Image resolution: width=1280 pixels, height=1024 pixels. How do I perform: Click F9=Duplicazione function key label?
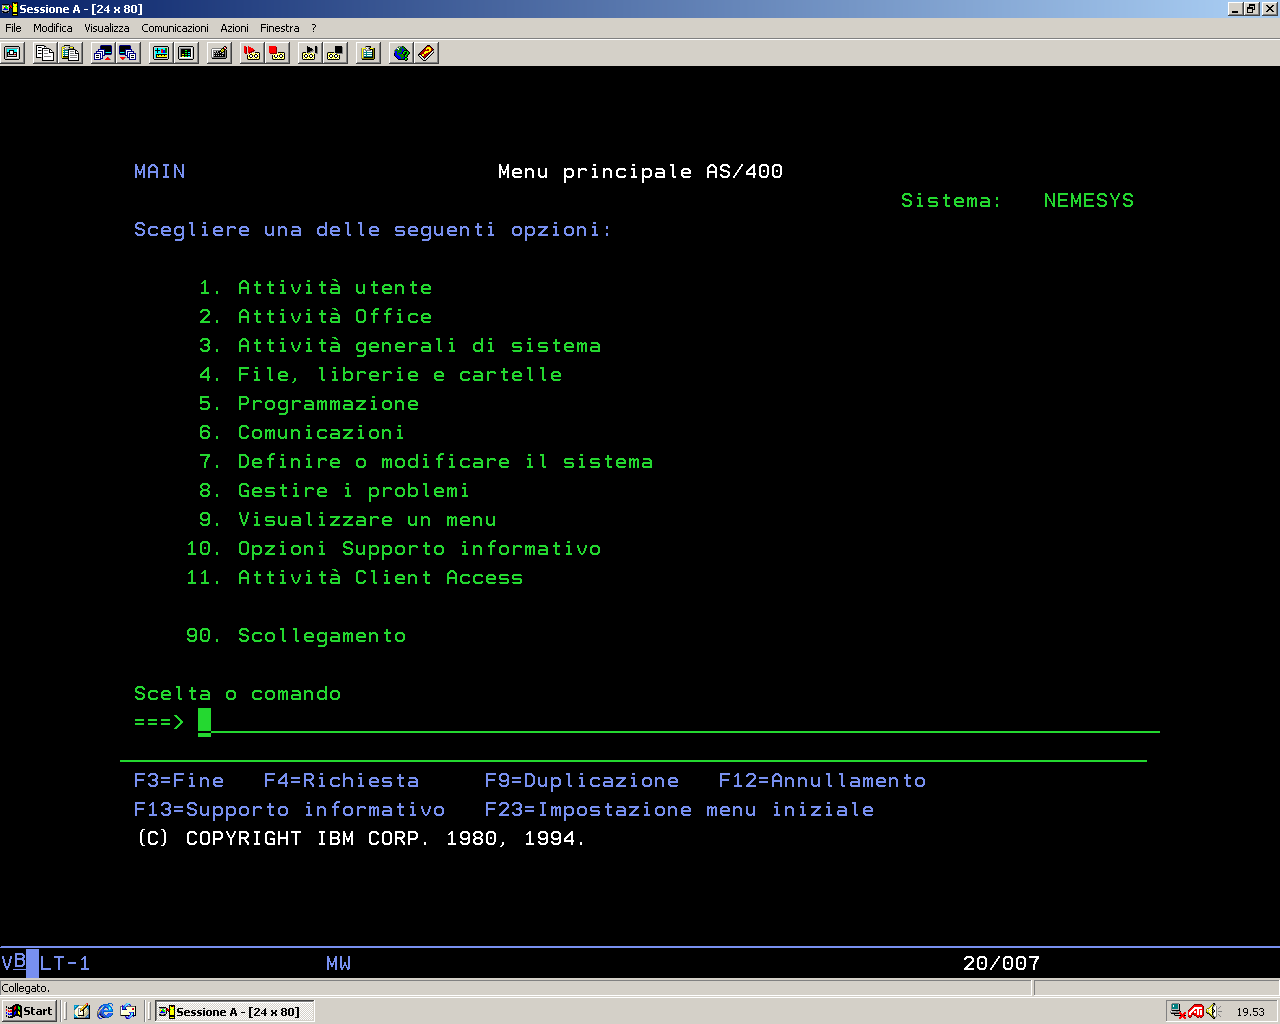[582, 781]
